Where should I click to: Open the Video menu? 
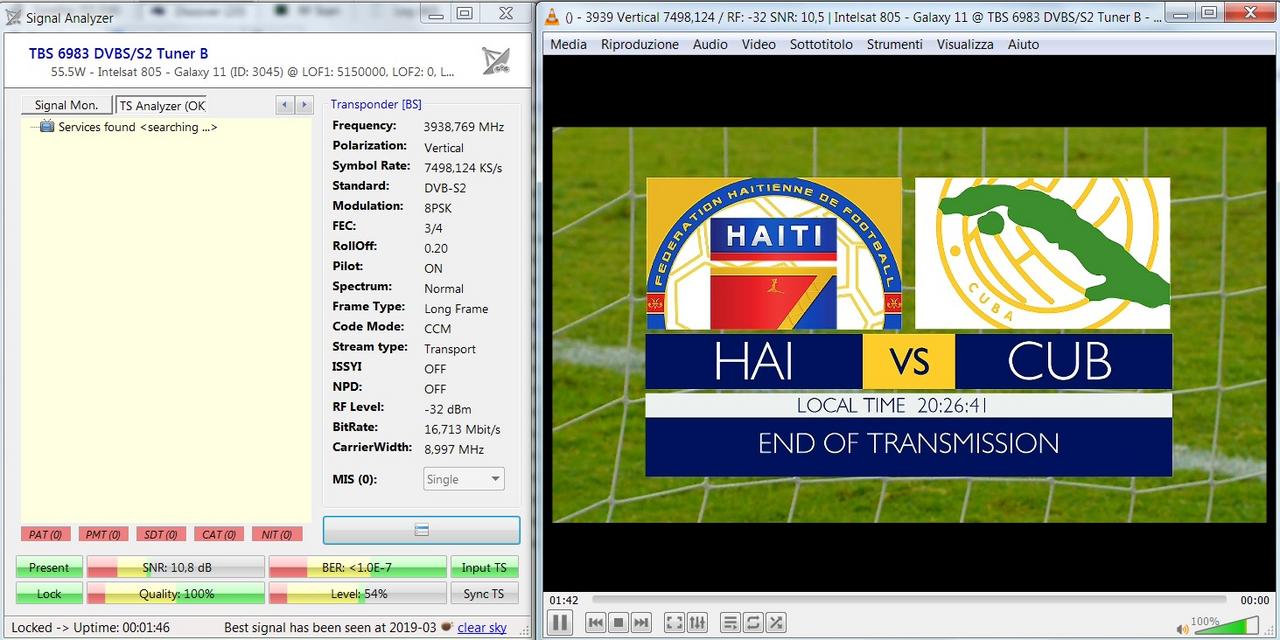coord(758,44)
